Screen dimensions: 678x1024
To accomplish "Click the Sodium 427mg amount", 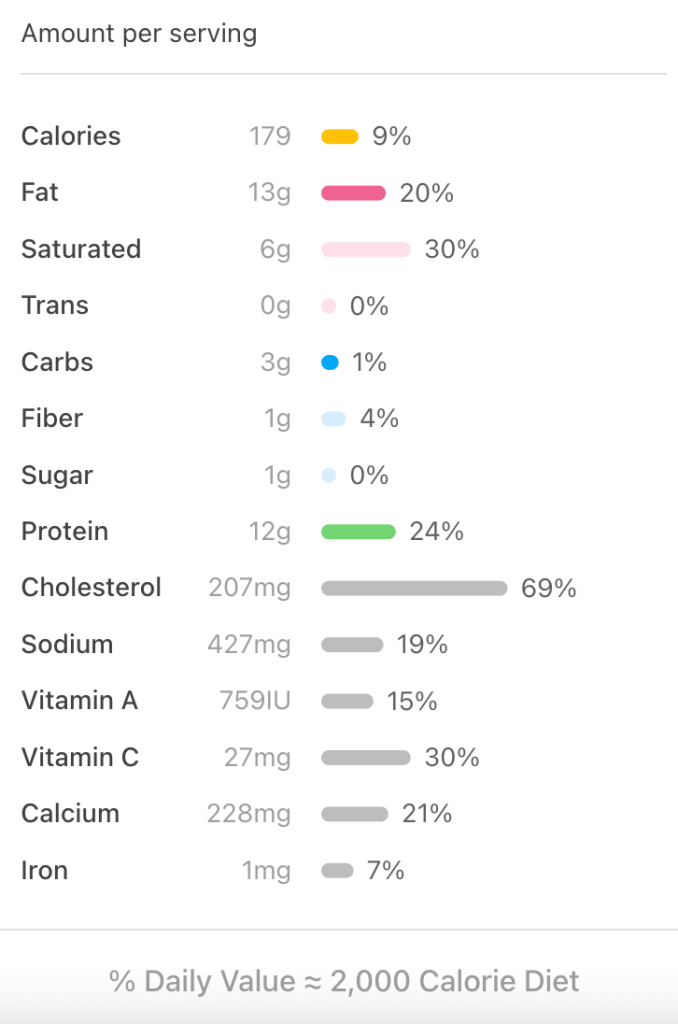I will [x=249, y=645].
